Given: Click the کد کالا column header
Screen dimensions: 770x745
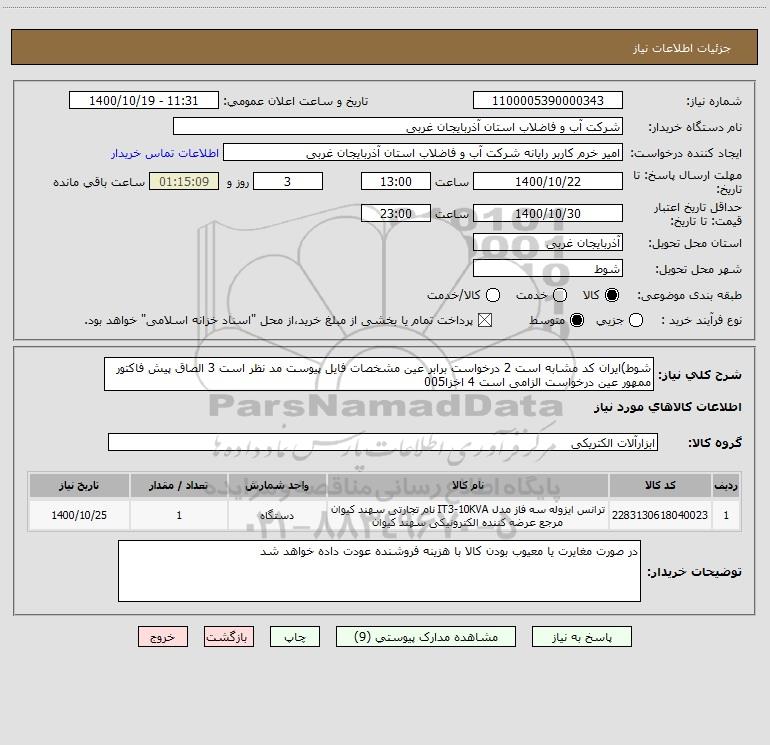Looking at the screenshot, I should pos(660,485).
